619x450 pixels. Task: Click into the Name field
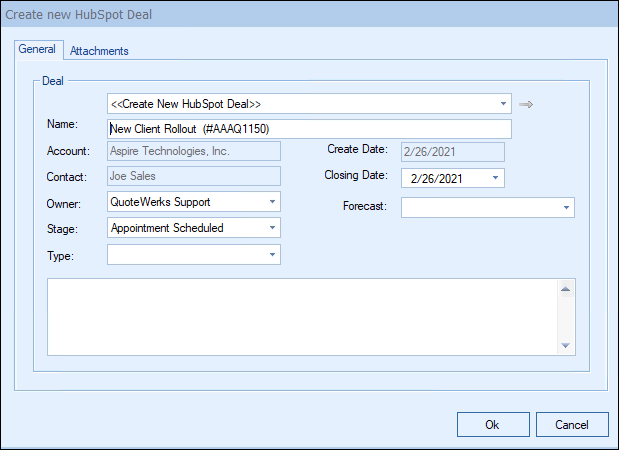[309, 129]
